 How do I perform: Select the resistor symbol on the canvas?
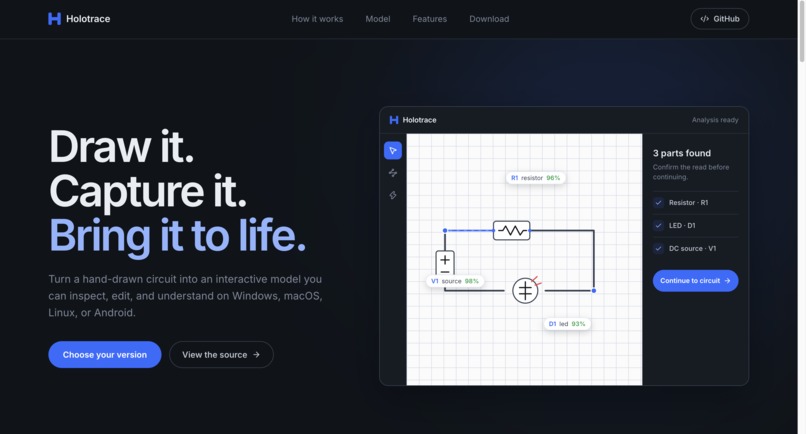511,230
